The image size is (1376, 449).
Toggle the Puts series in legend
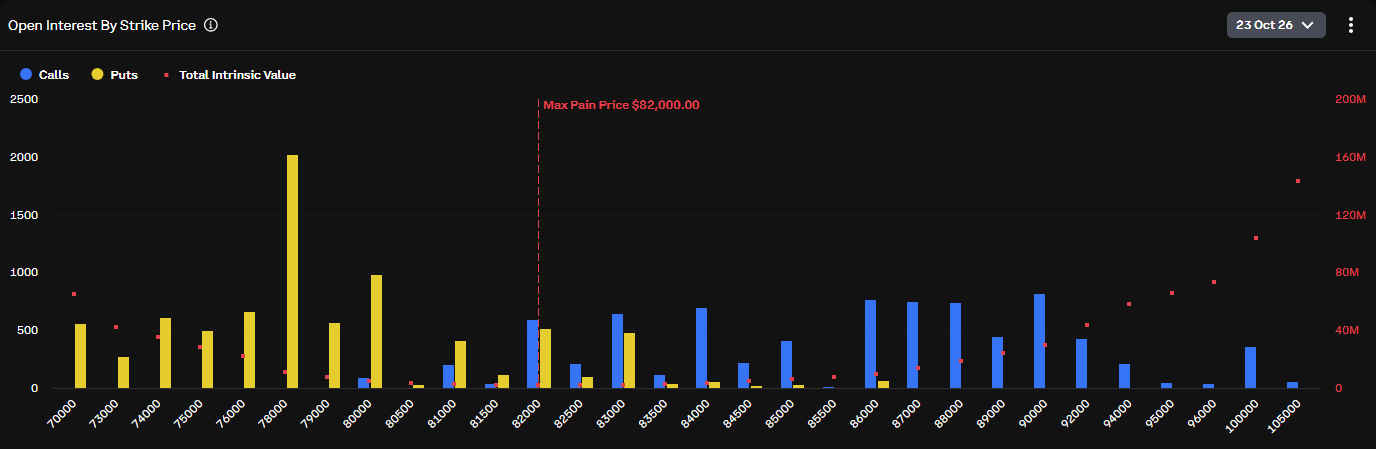coord(115,74)
